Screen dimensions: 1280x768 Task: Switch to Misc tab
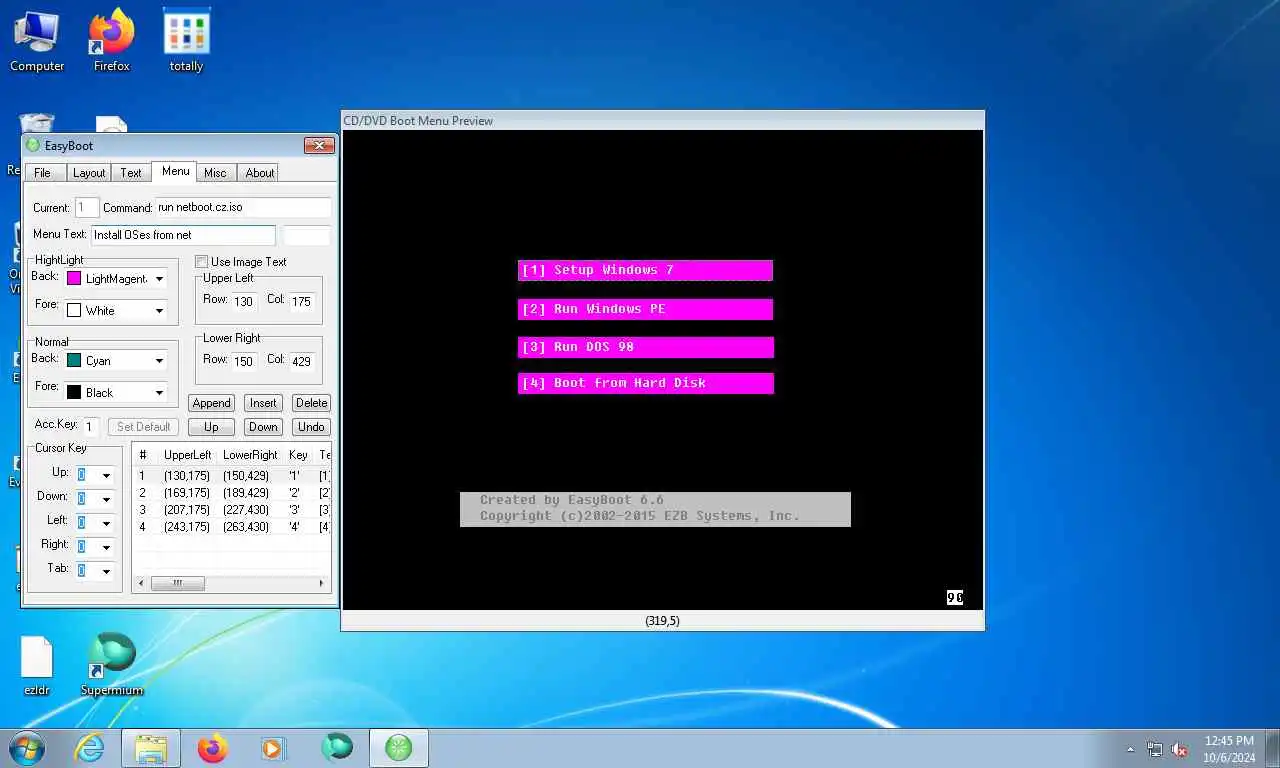215,173
